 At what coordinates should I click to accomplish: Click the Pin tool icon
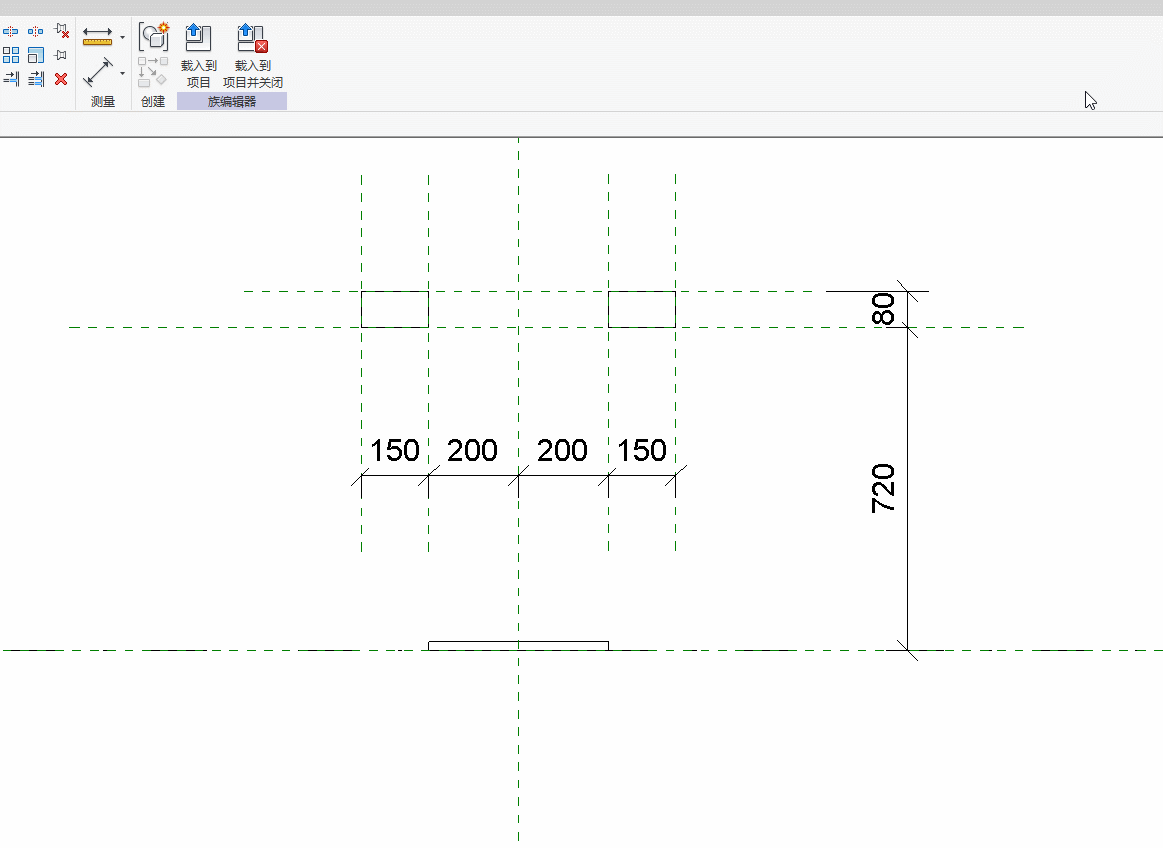click(x=62, y=55)
